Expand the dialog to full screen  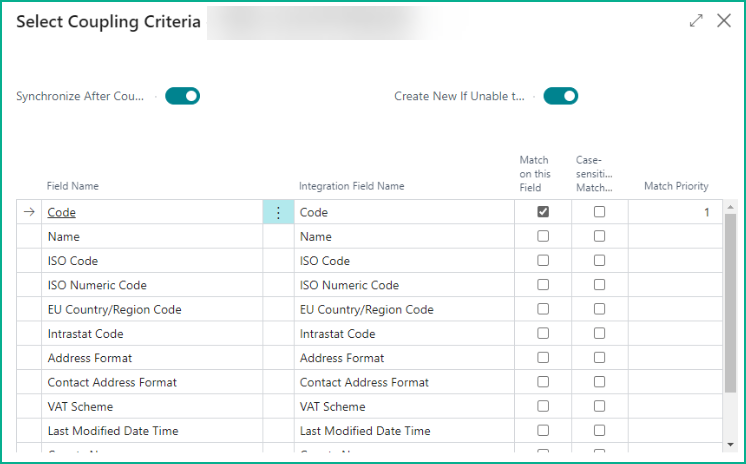(x=696, y=20)
